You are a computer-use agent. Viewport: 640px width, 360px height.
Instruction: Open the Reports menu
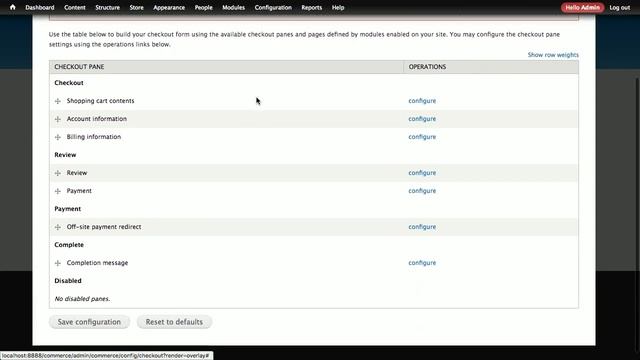tap(311, 7)
